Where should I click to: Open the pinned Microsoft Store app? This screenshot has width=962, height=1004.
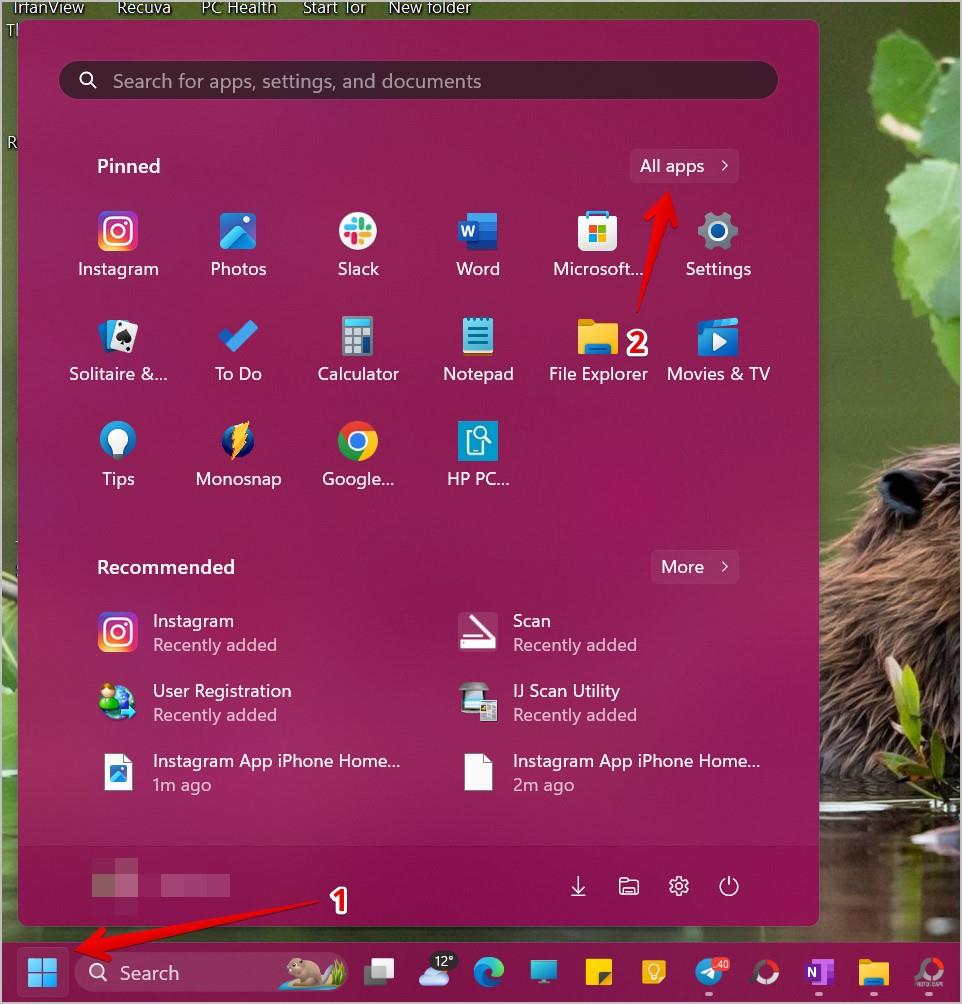(x=598, y=244)
